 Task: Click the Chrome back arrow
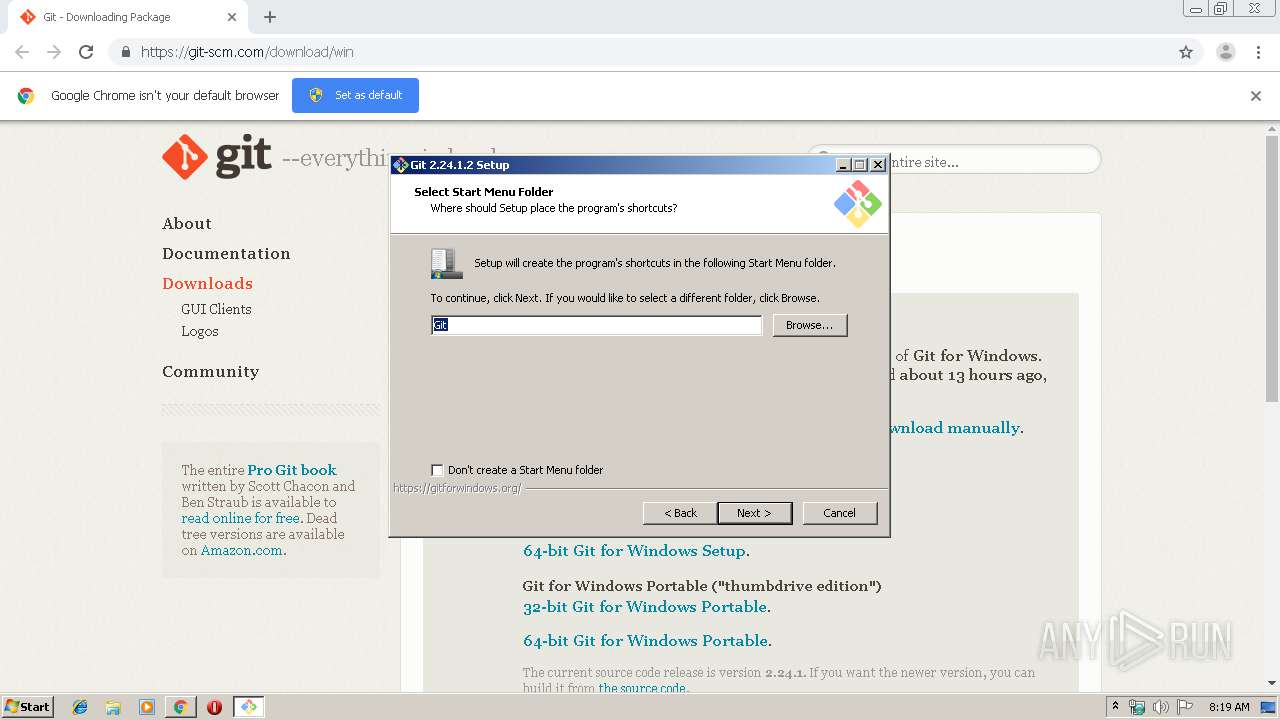click(22, 52)
